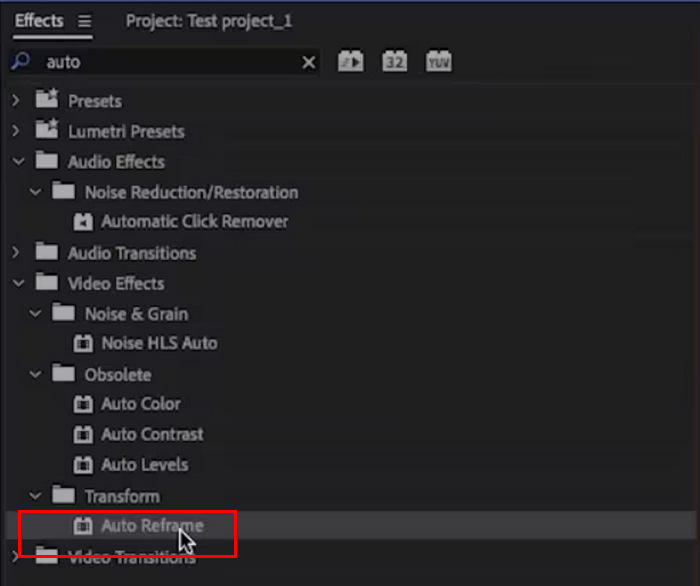Select the Auto Reframe effect
The image size is (700, 586).
[152, 525]
